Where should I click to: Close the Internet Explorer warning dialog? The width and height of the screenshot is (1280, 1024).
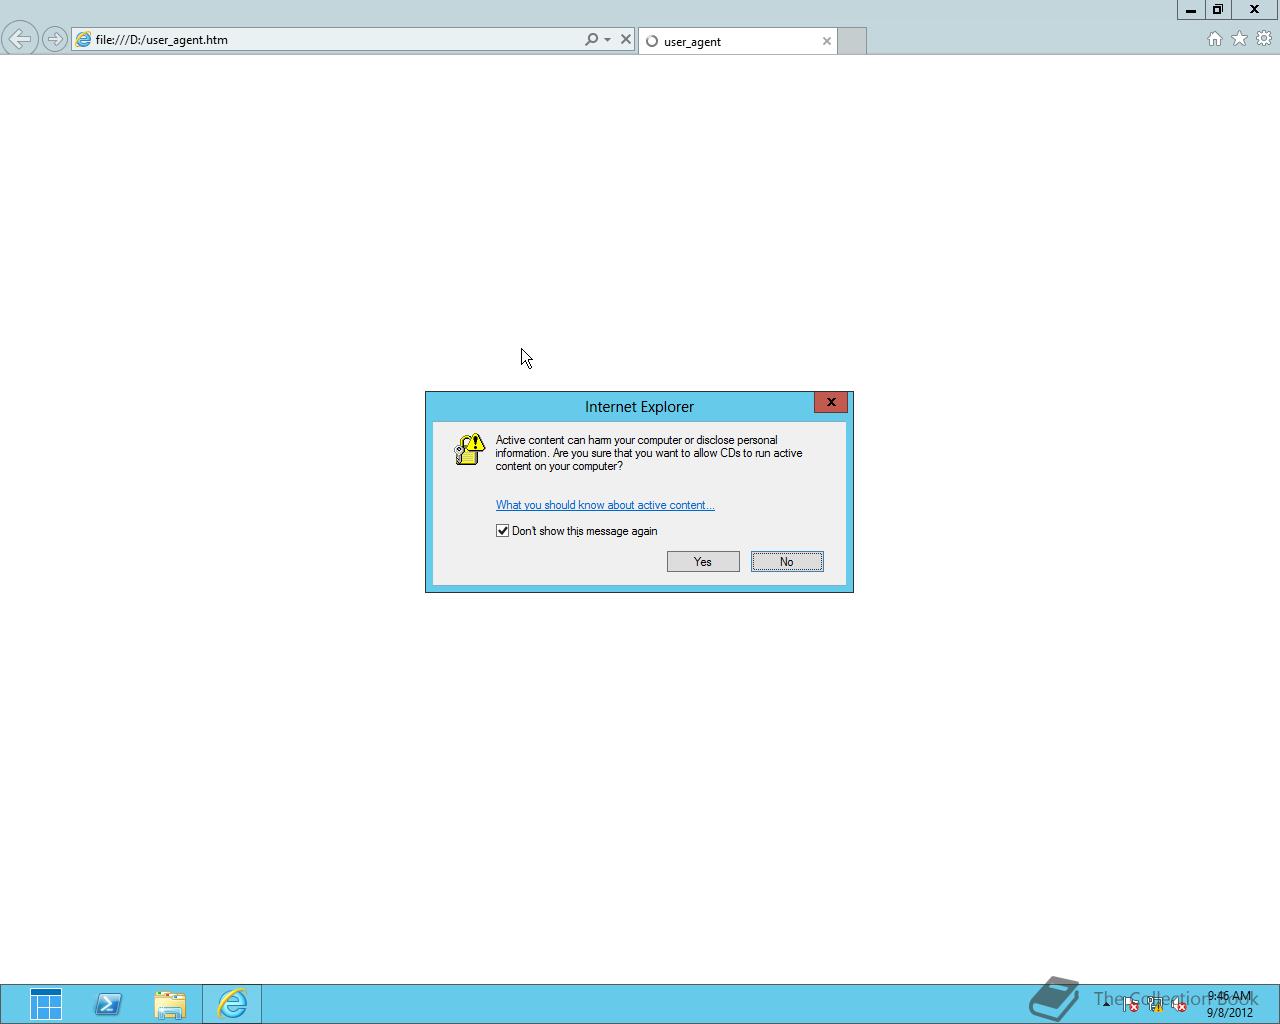pyautogui.click(x=831, y=402)
